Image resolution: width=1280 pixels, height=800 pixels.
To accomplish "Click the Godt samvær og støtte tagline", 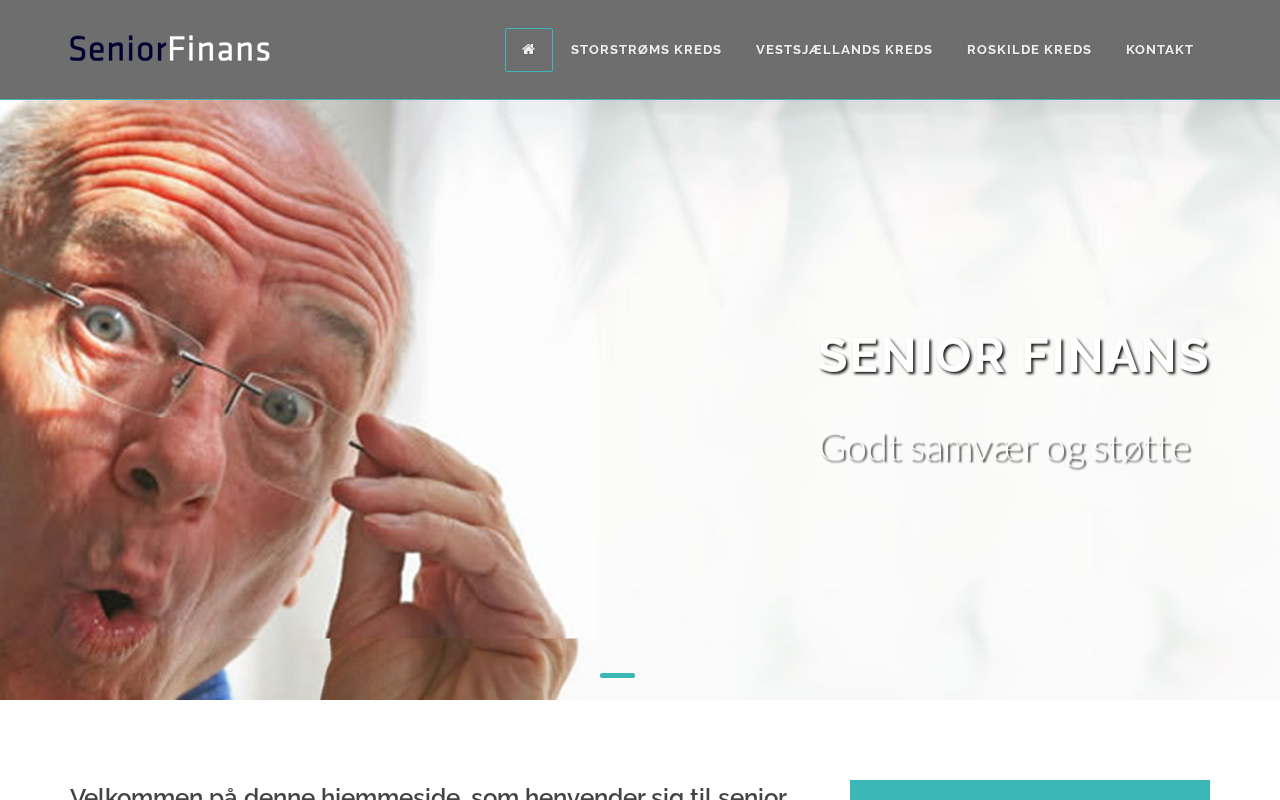I will (1005, 449).
